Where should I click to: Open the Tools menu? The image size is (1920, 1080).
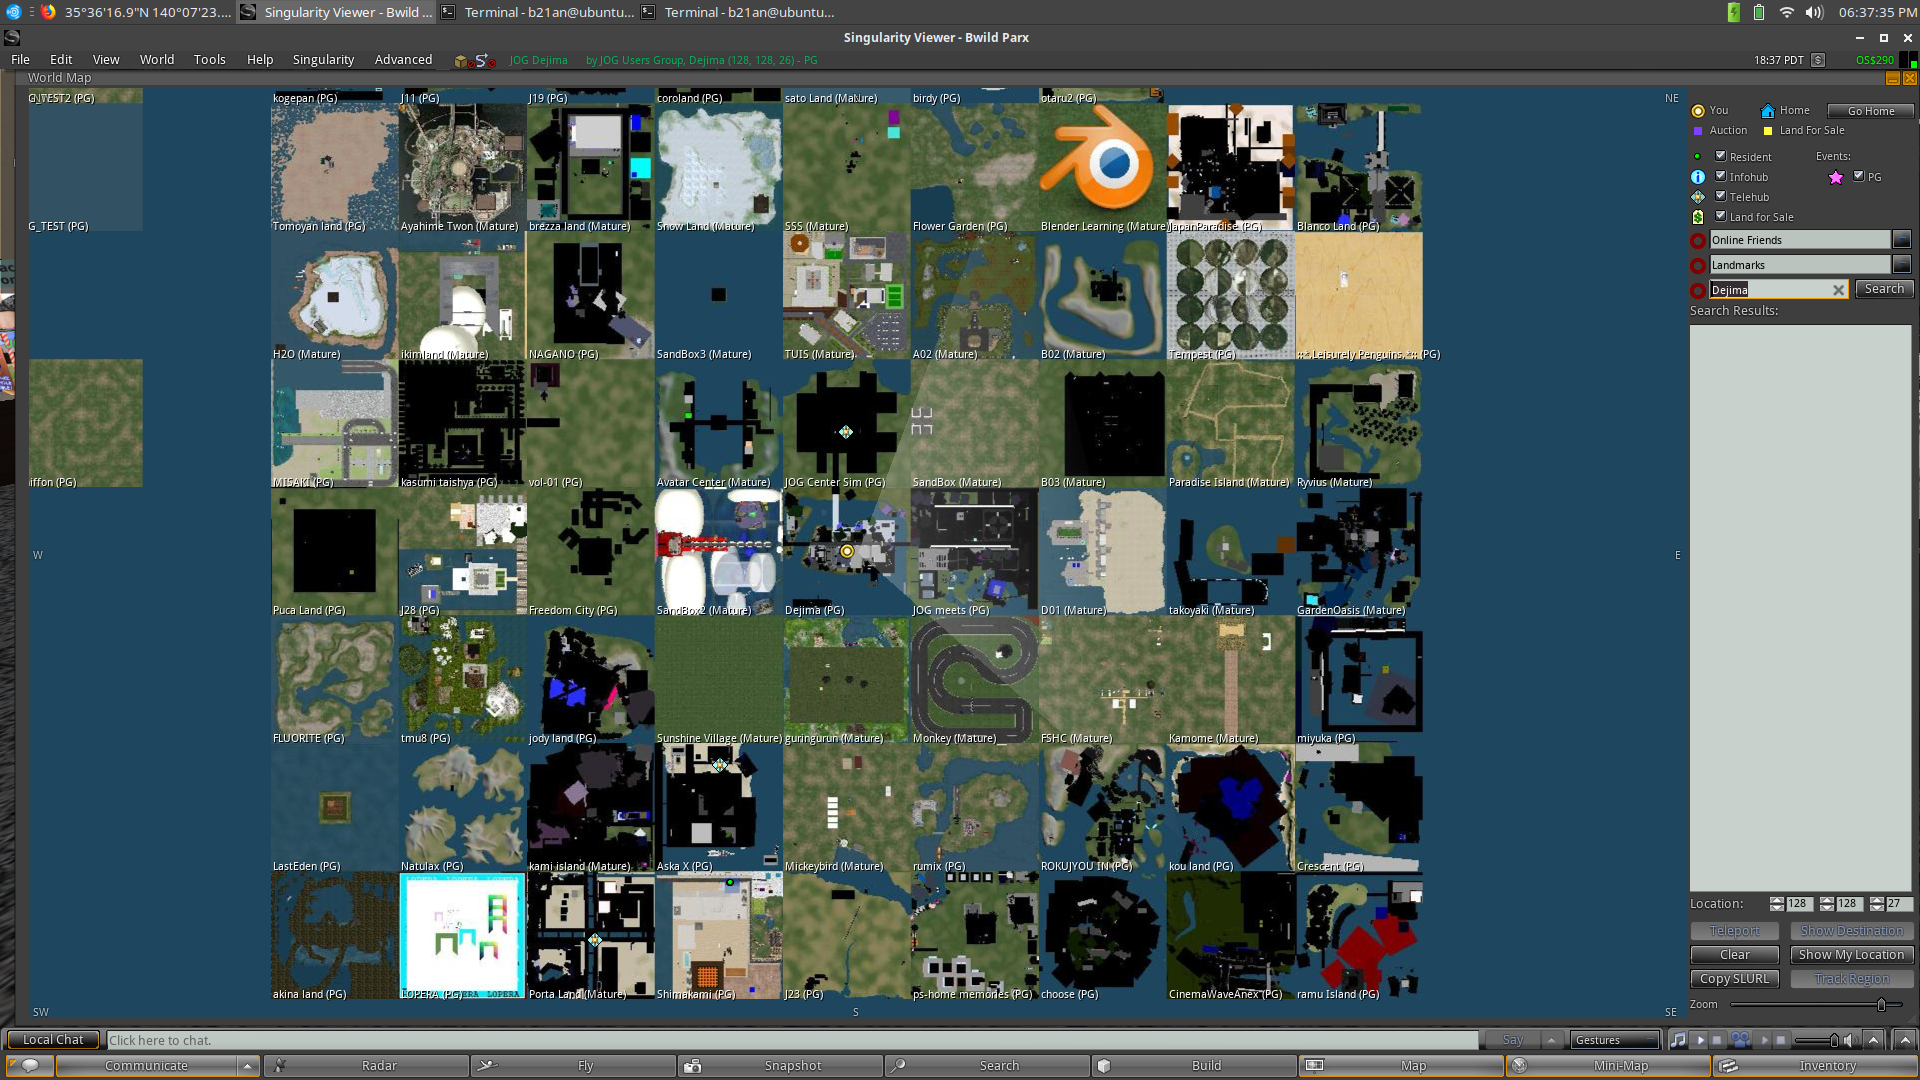click(x=210, y=60)
